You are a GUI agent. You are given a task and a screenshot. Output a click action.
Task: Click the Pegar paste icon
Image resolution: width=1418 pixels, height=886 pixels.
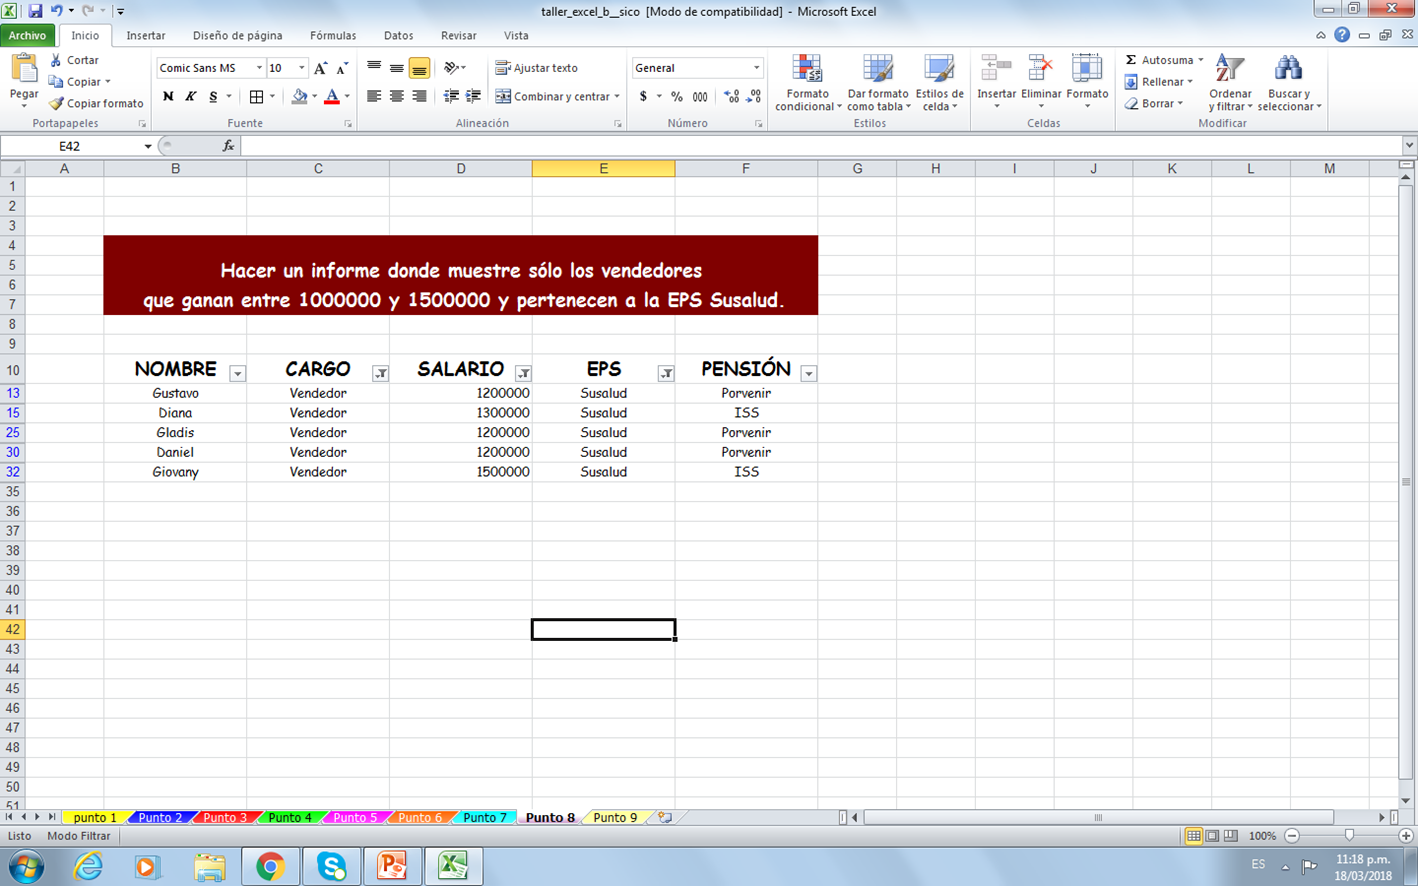[24, 70]
